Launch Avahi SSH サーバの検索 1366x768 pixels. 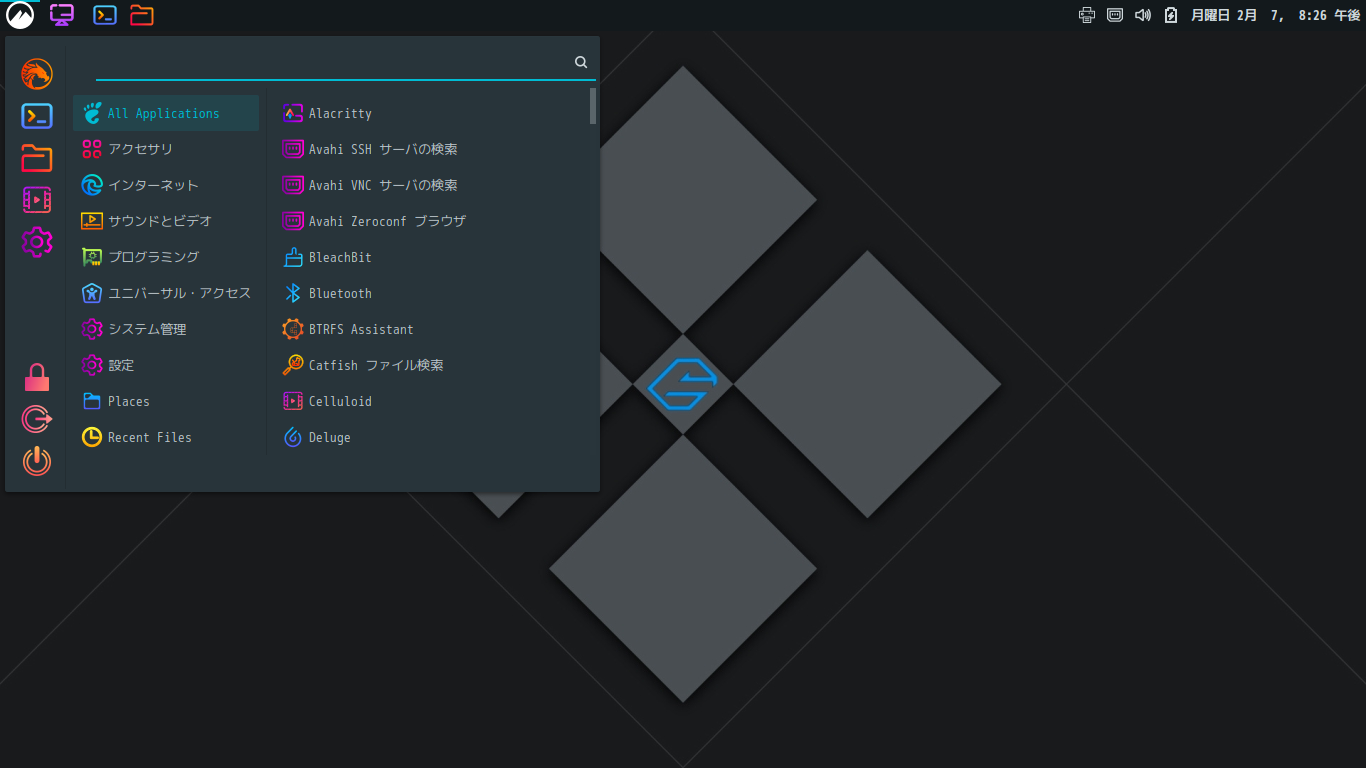click(x=431, y=149)
